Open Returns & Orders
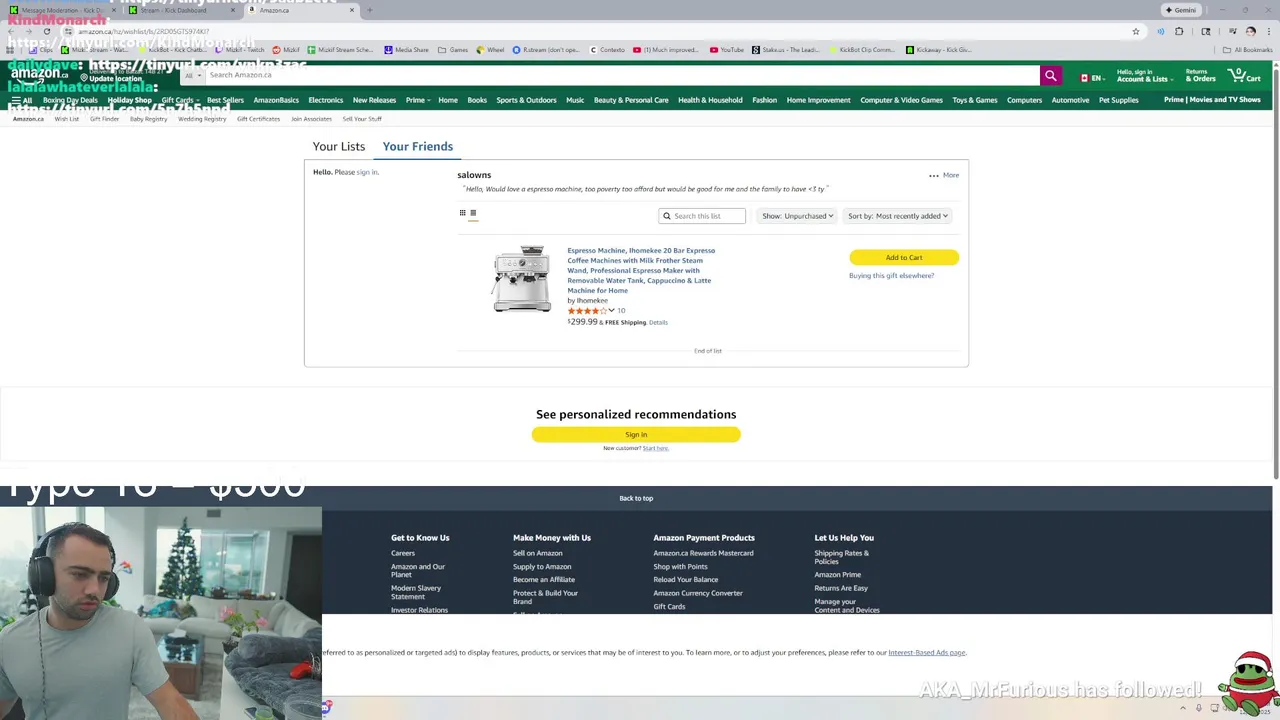Image resolution: width=1280 pixels, height=720 pixels. (1200, 75)
